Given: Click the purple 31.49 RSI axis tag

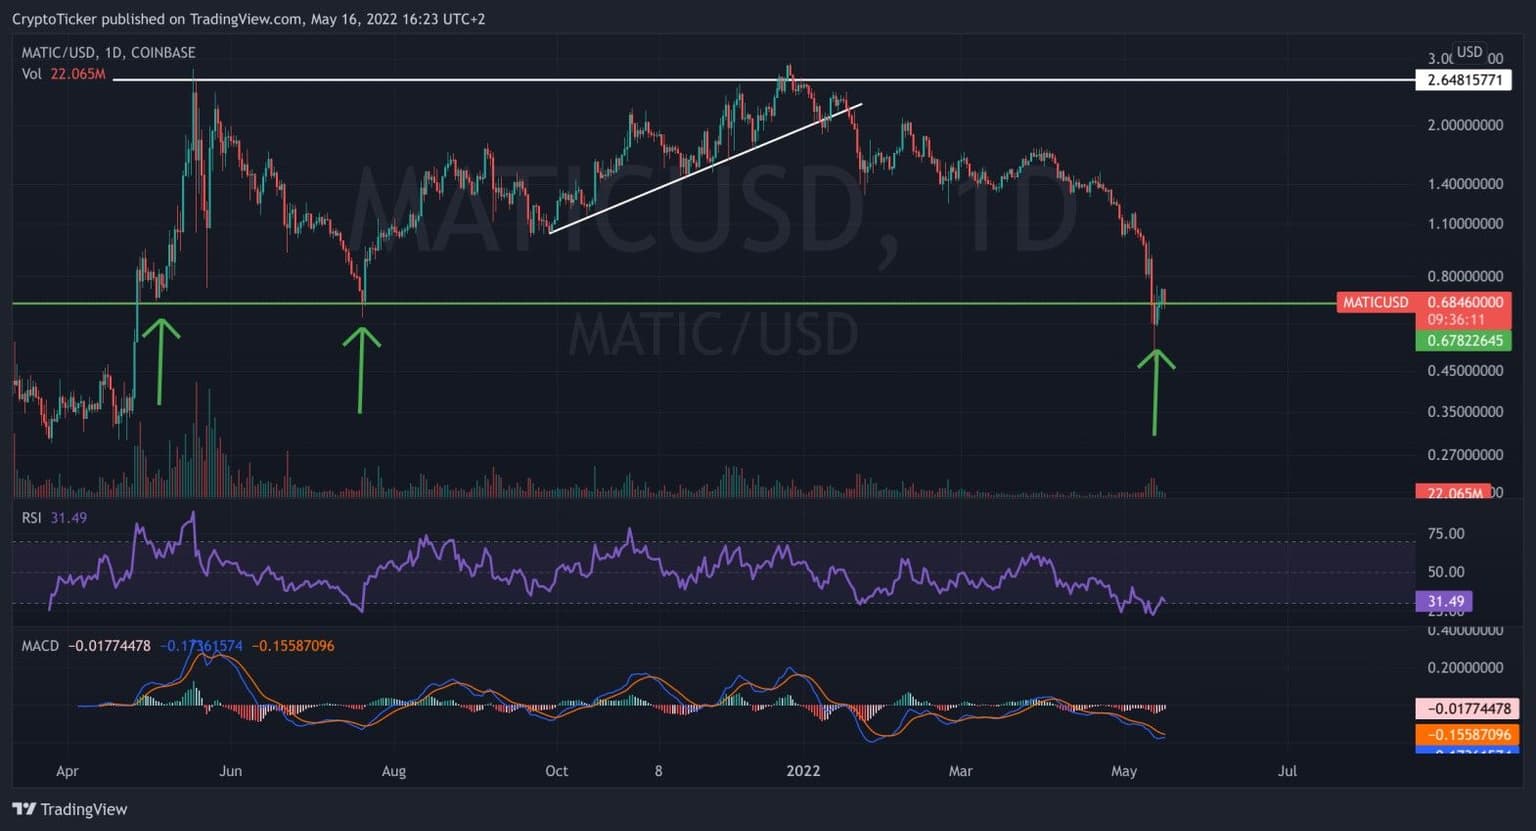Looking at the screenshot, I should 1444,601.
